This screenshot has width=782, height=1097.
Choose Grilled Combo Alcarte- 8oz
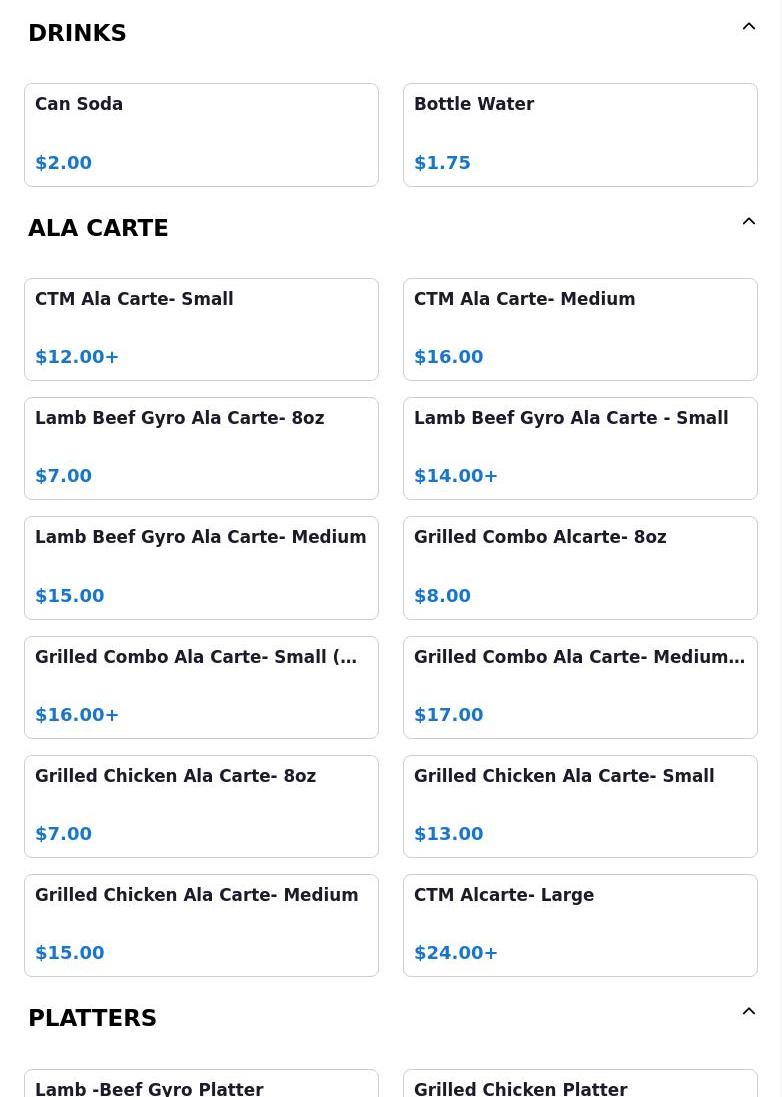click(580, 567)
